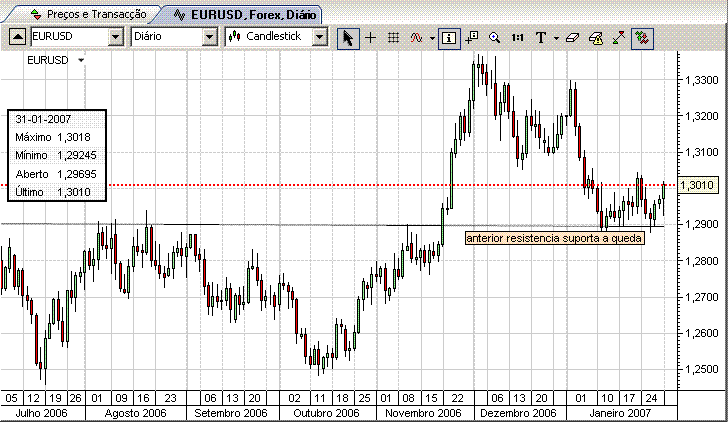
Task: Click the Janeiro 2007 month label
Action: point(620,413)
